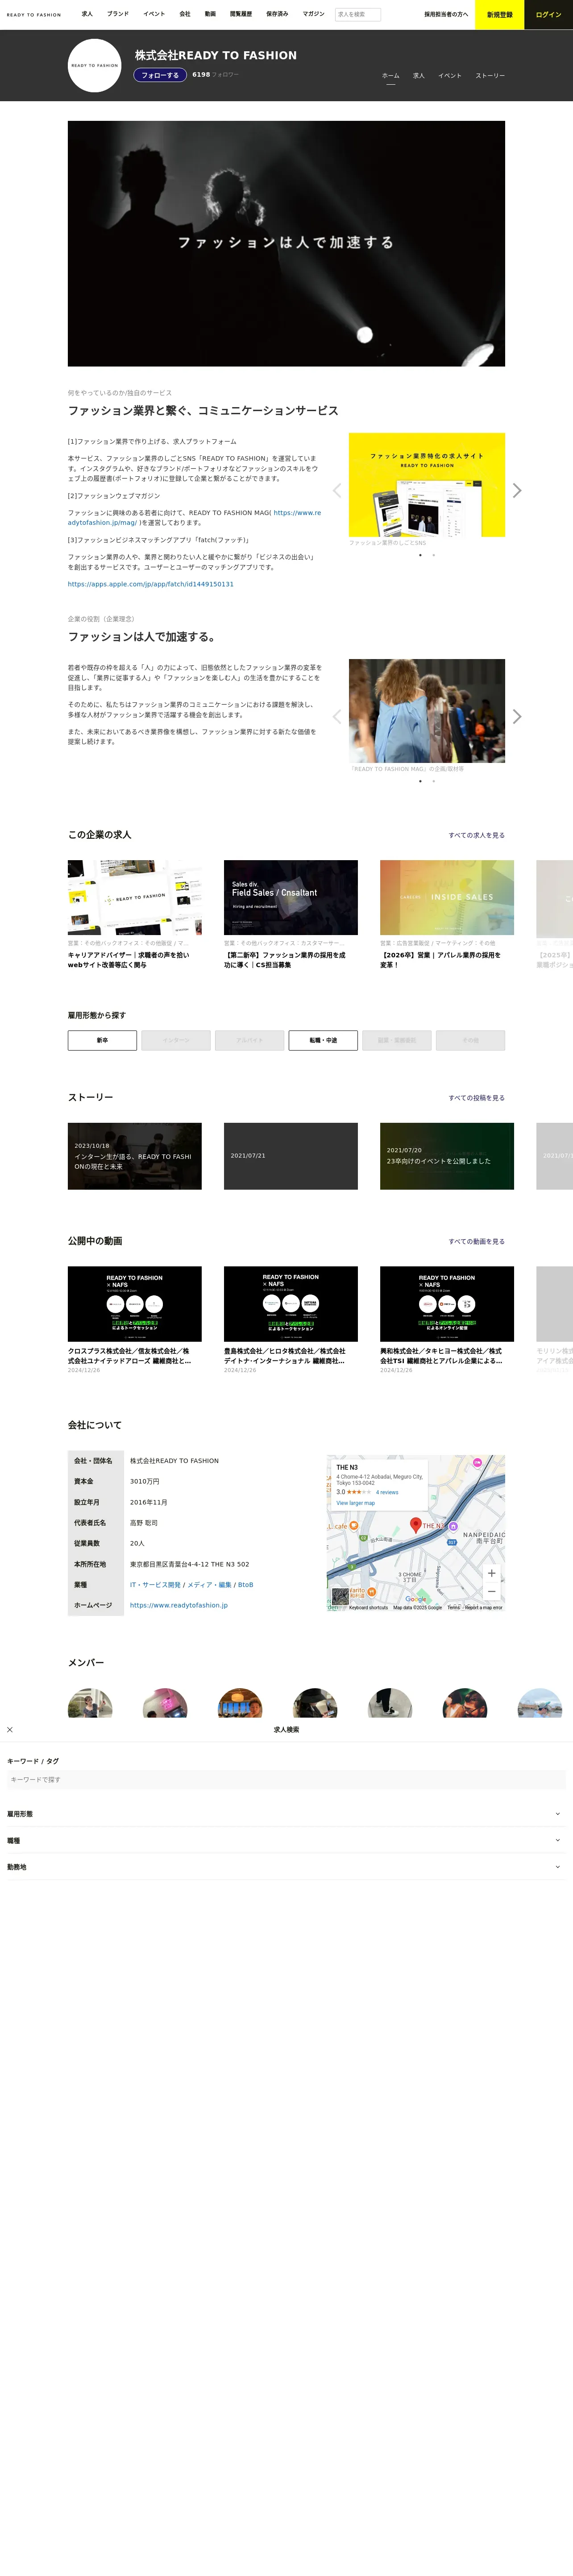Open the 2021/07/21 story card
The image size is (573, 2576).
291,1156
